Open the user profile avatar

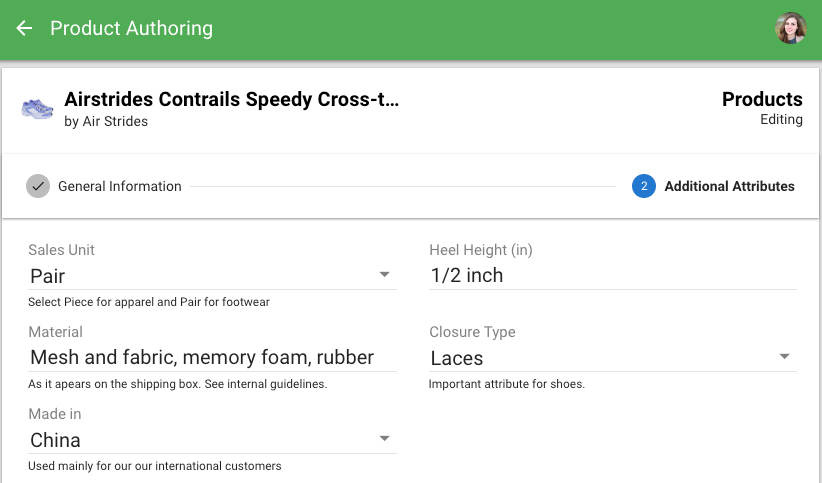point(791,28)
